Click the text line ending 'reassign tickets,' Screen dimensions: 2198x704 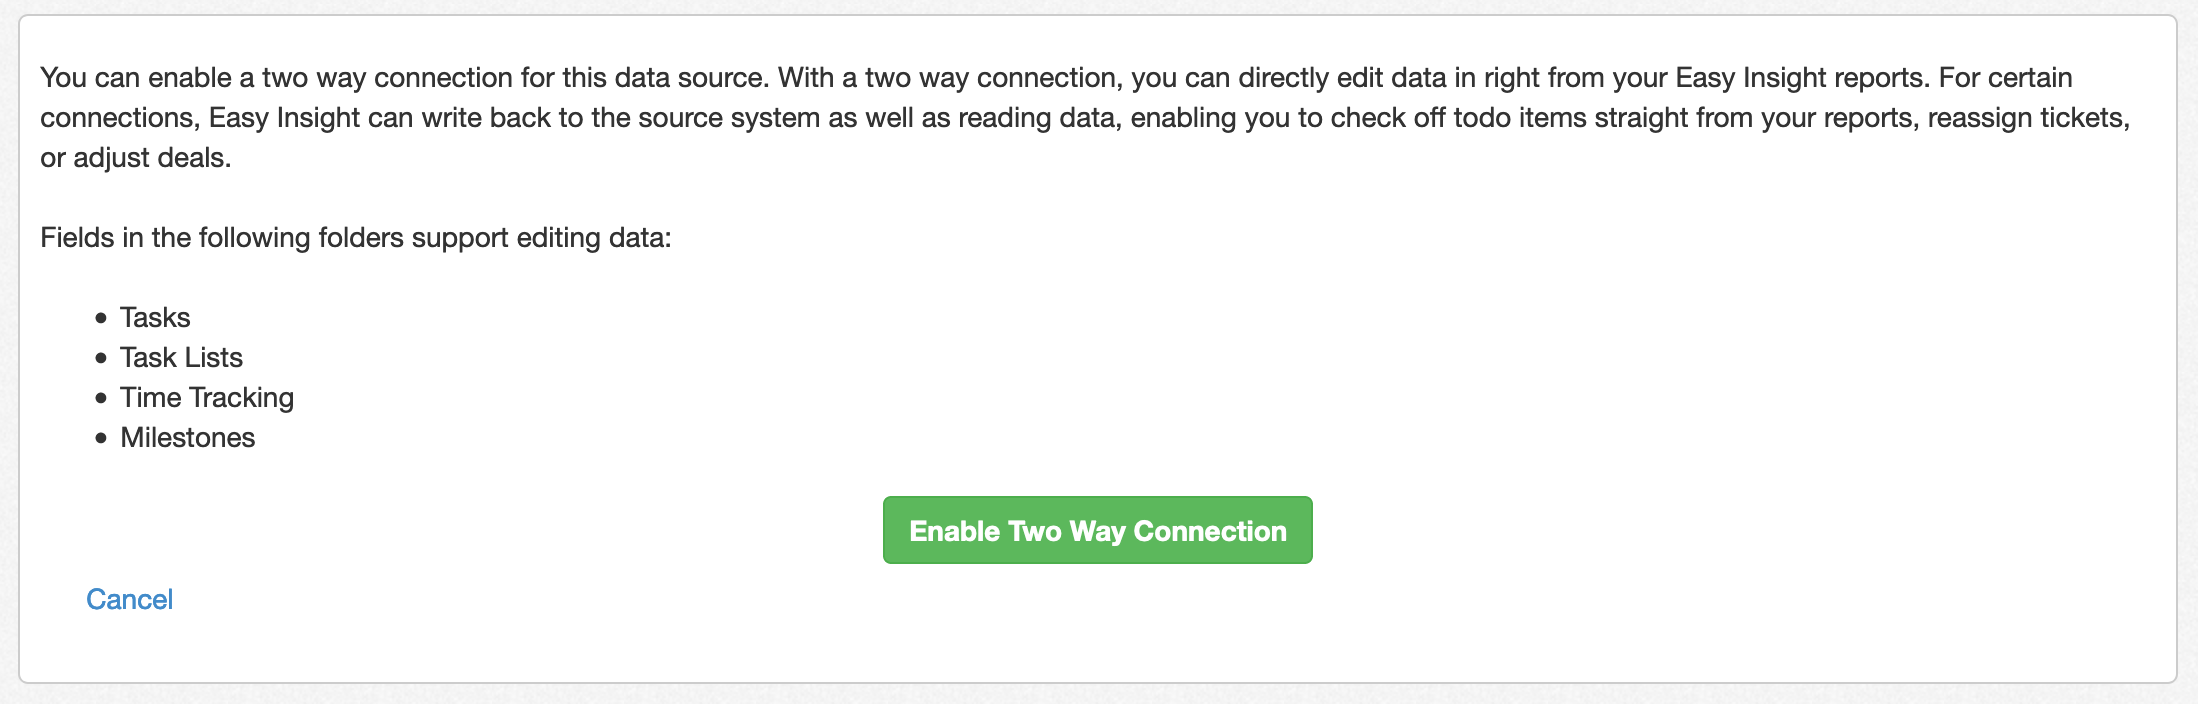click(1085, 117)
